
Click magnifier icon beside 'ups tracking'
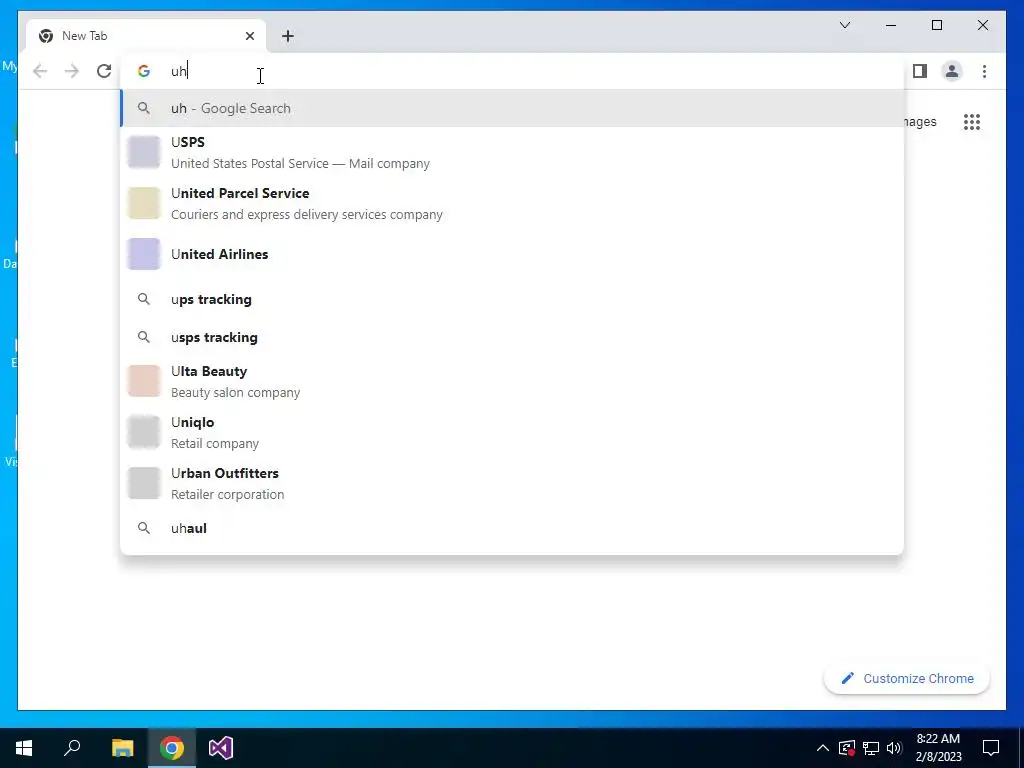tap(144, 299)
